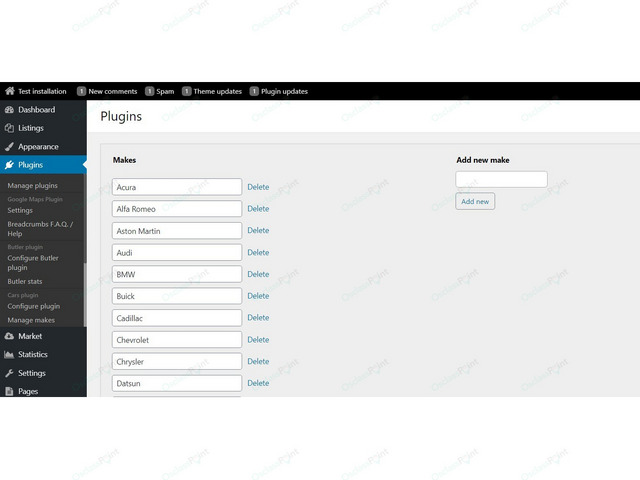Image resolution: width=640 pixels, height=480 pixels.
Task: Click the Cadillac make field
Action: coord(177,318)
